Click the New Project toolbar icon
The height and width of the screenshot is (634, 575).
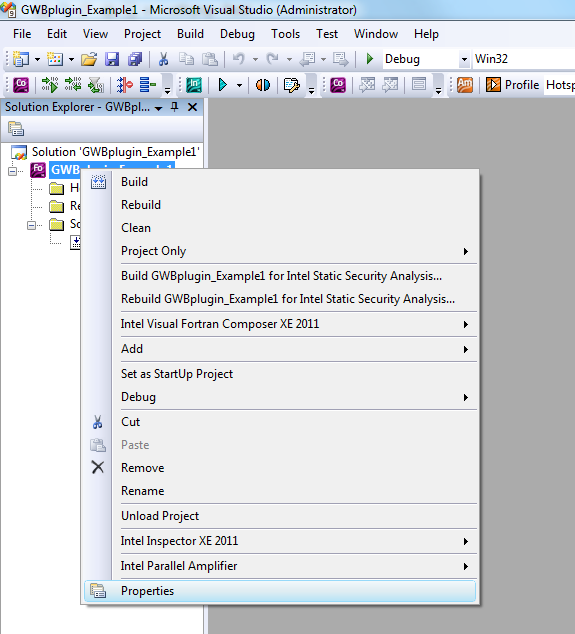[20, 59]
